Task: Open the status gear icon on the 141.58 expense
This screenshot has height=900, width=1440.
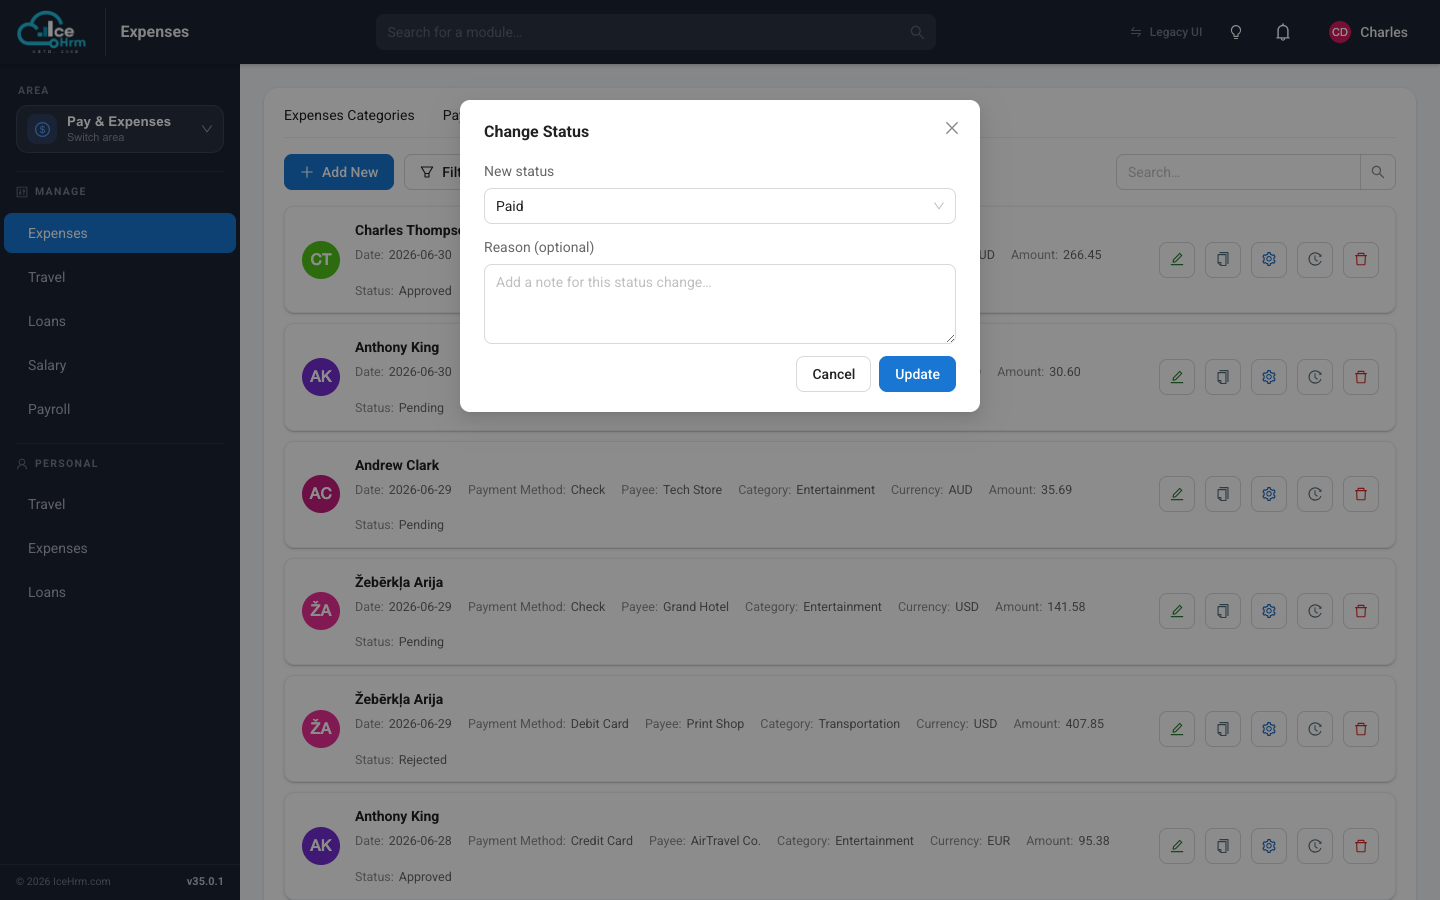Action: pyautogui.click(x=1269, y=611)
